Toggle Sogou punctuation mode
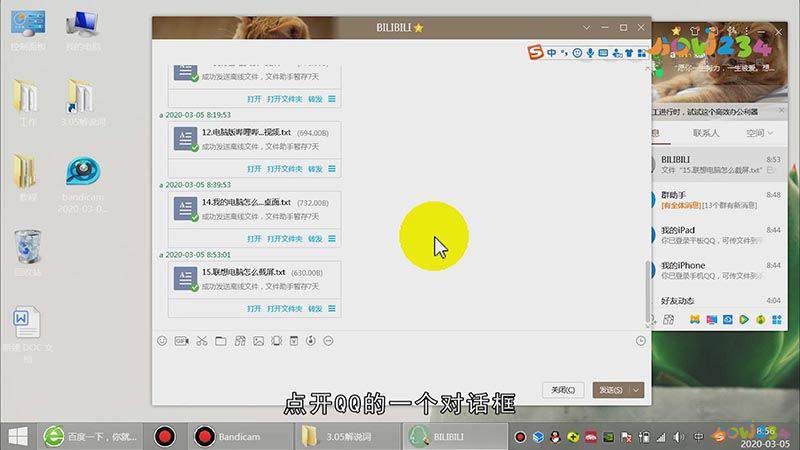The image size is (800, 450). 564,53
